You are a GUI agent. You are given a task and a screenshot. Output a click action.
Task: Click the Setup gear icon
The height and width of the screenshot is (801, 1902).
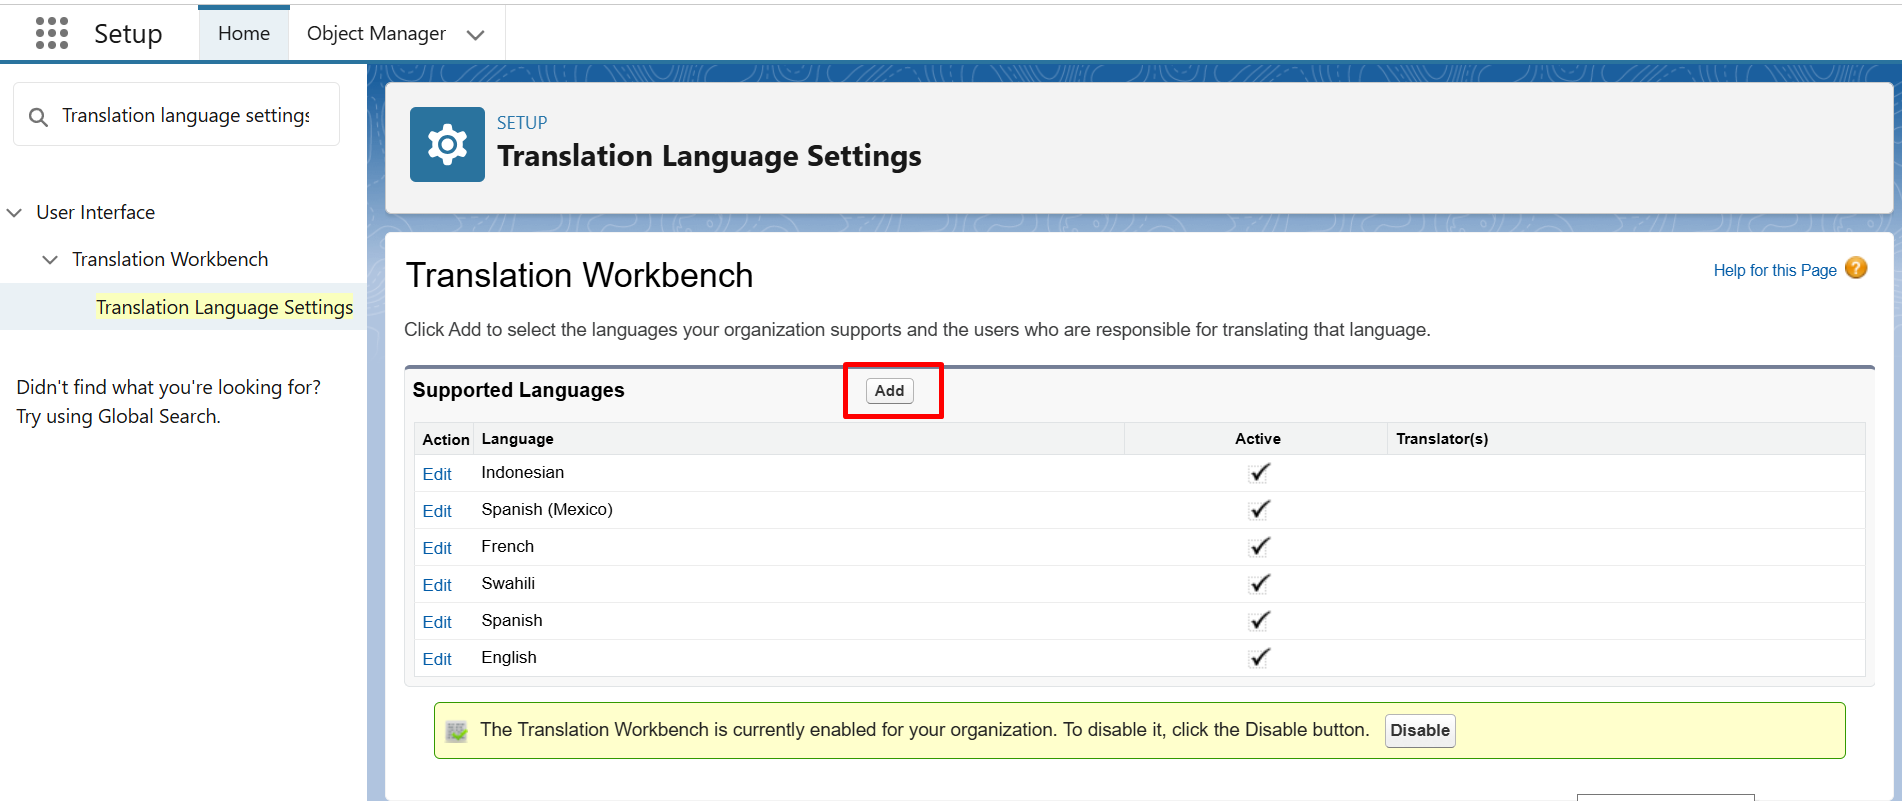click(447, 145)
